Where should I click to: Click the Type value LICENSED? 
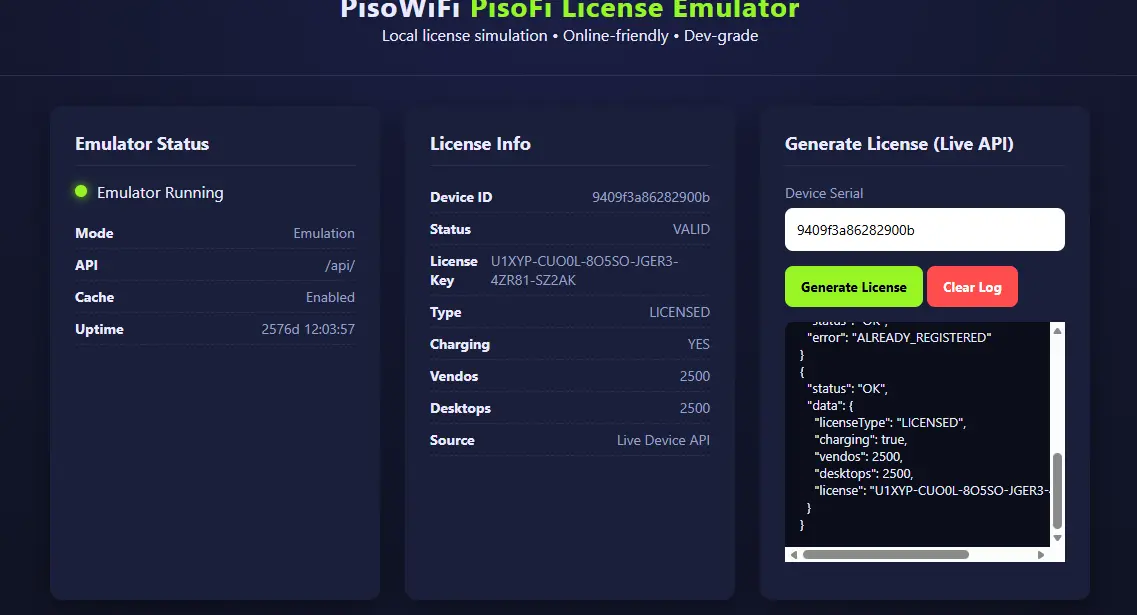click(679, 313)
